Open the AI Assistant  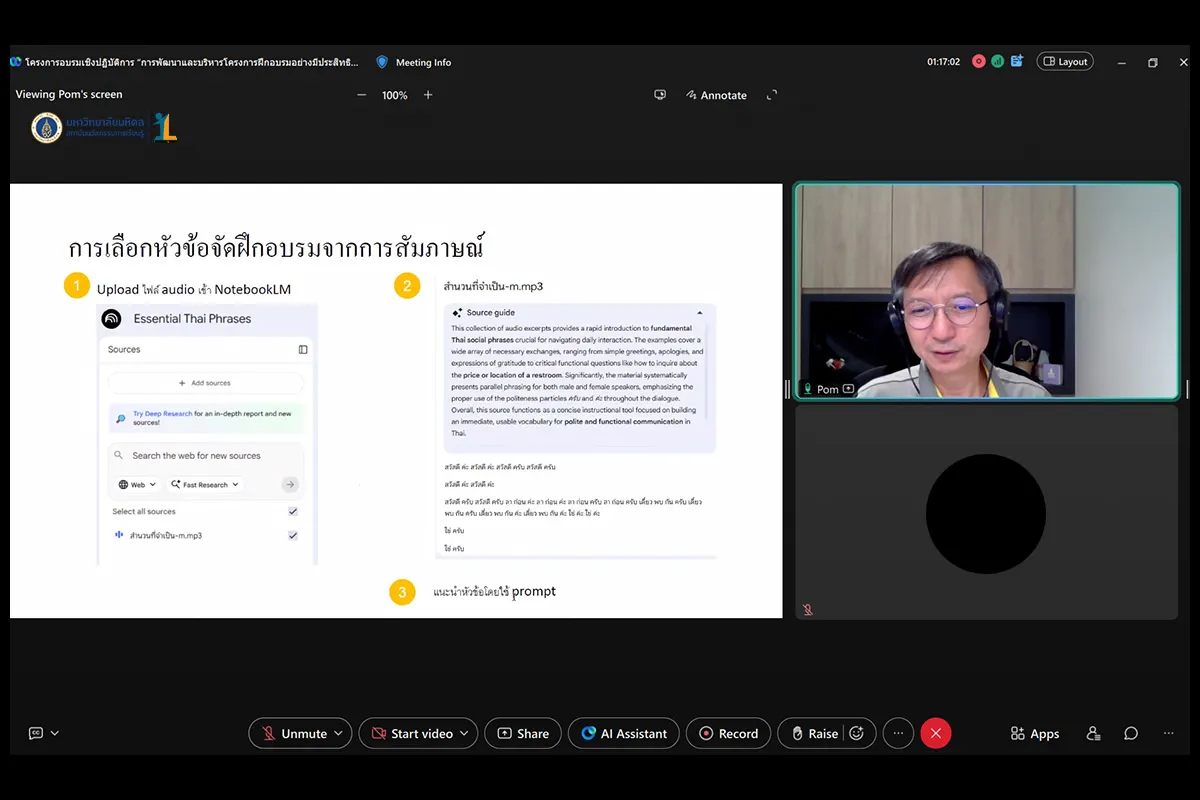coord(624,733)
